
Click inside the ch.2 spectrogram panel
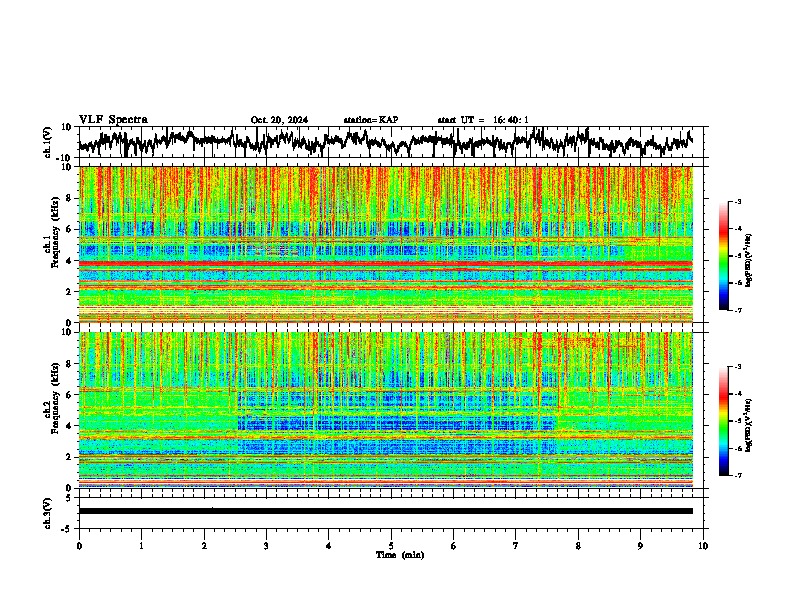386,410
